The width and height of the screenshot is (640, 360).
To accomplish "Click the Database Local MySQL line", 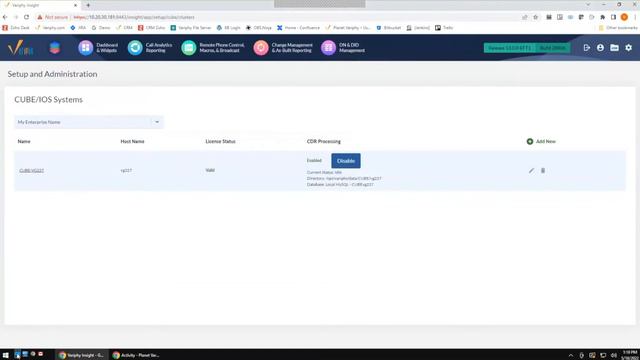I will tap(340, 184).
